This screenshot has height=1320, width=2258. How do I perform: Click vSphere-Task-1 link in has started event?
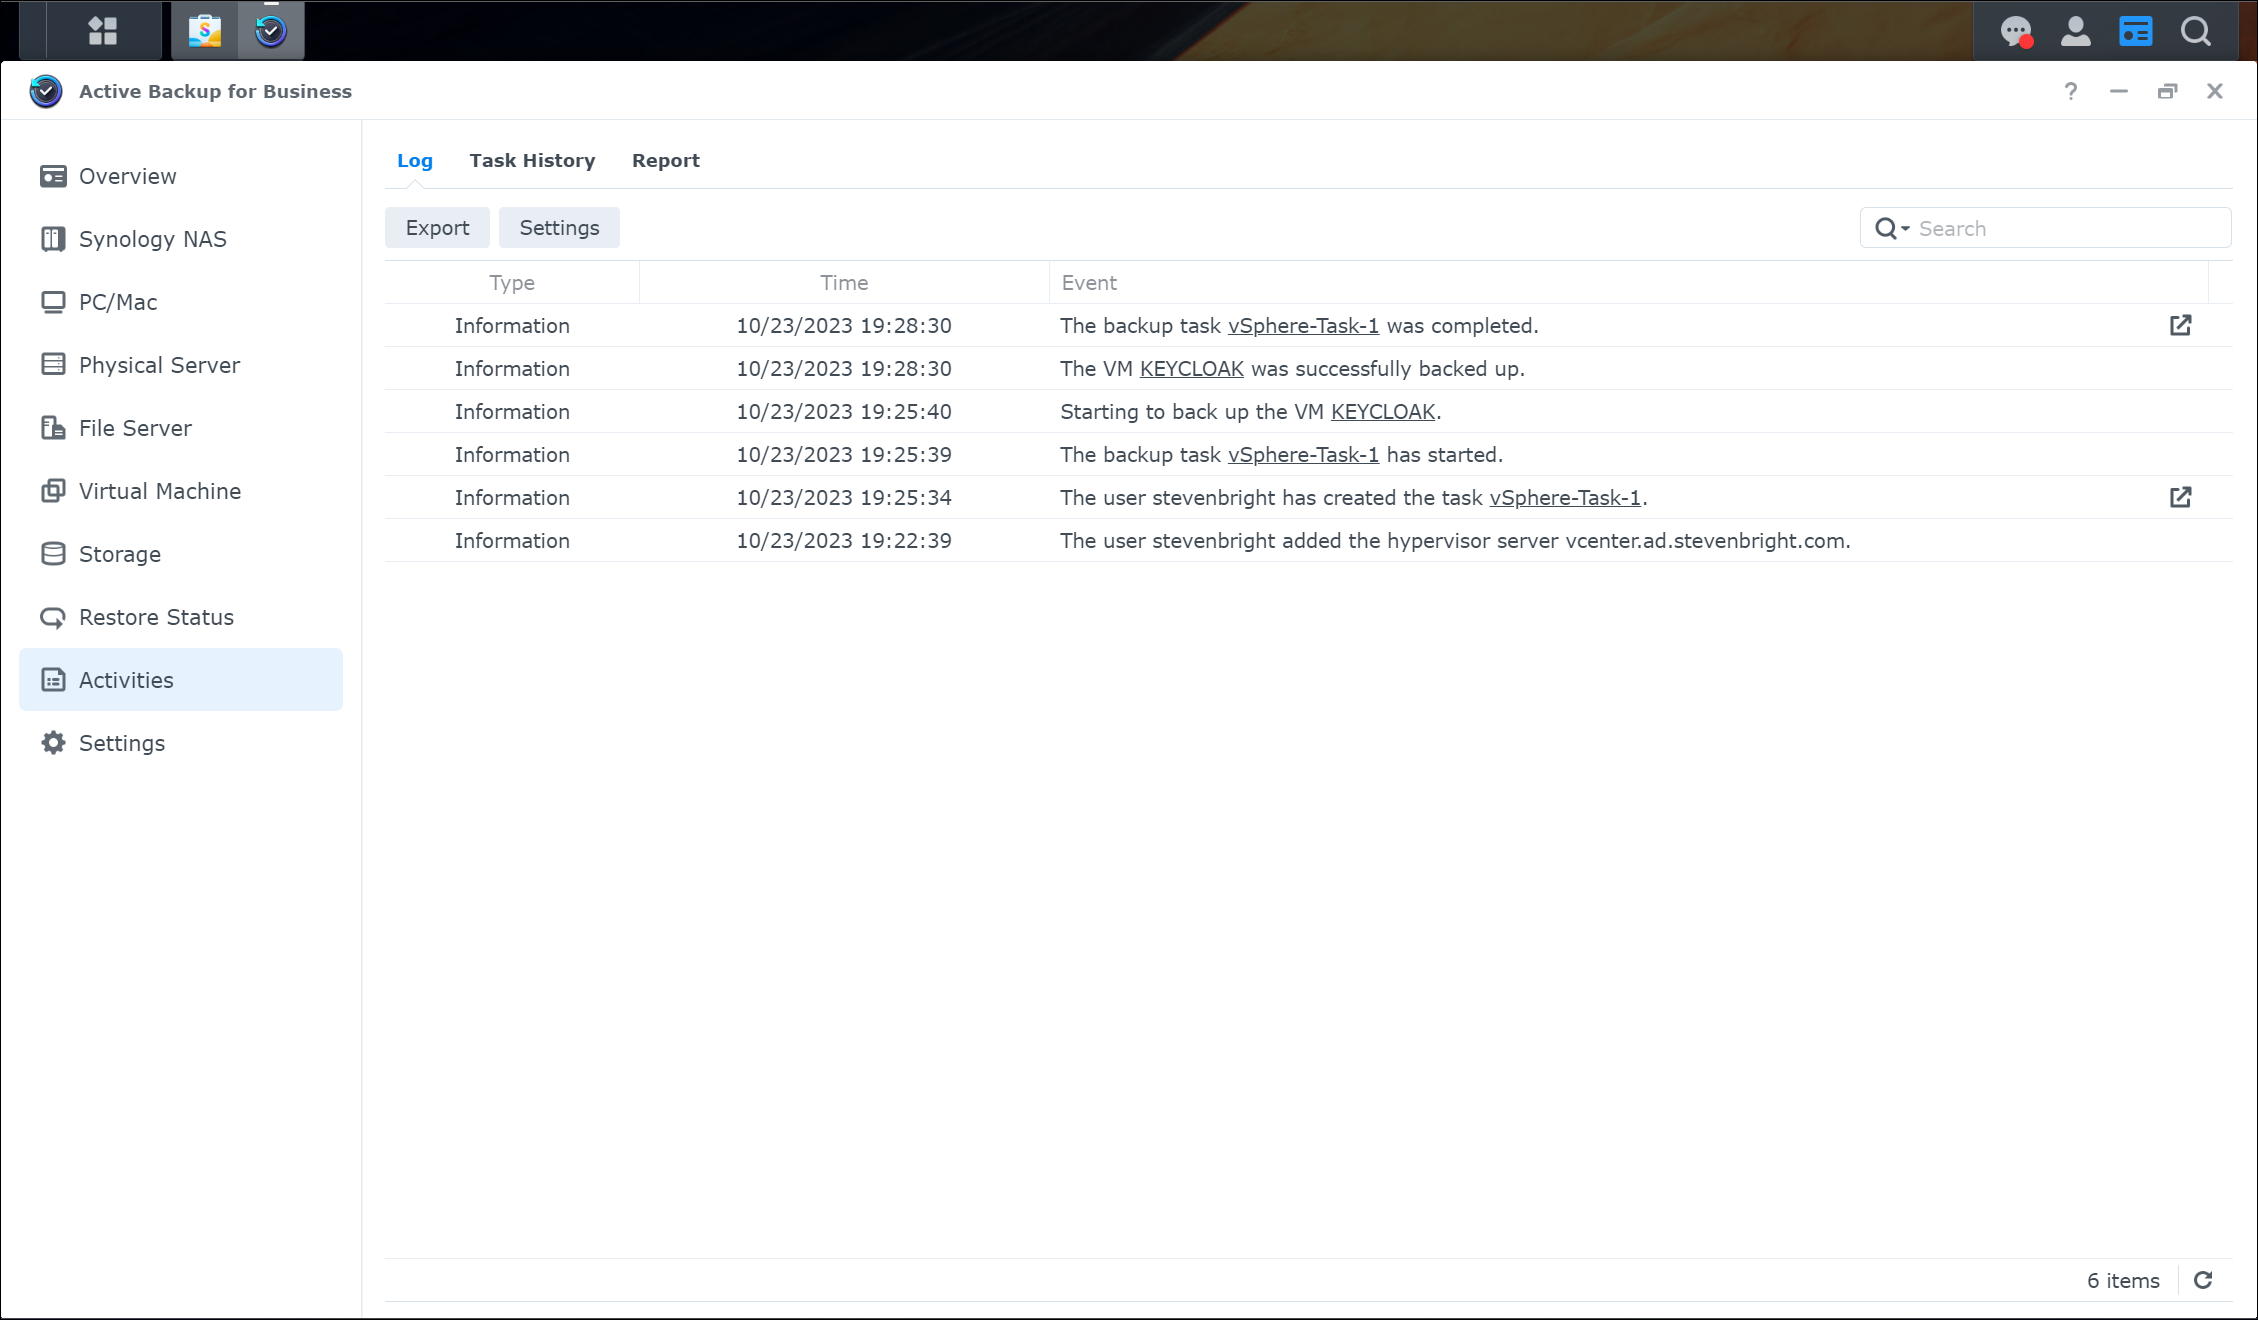coord(1302,455)
